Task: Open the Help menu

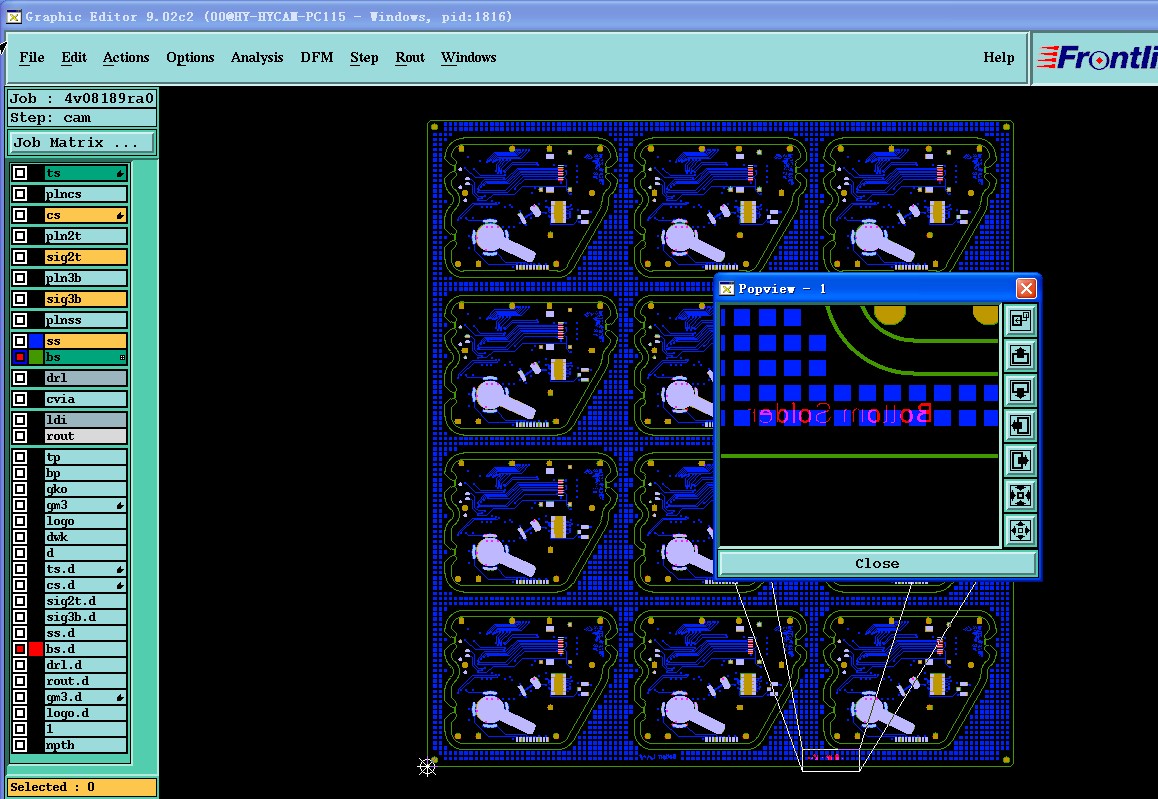Action: click(x=998, y=58)
